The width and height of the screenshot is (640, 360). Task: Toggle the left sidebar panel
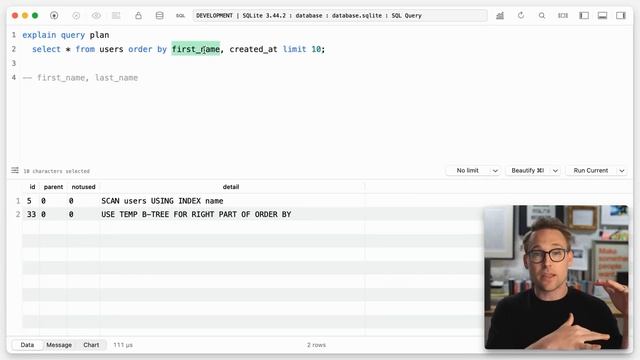(584, 16)
